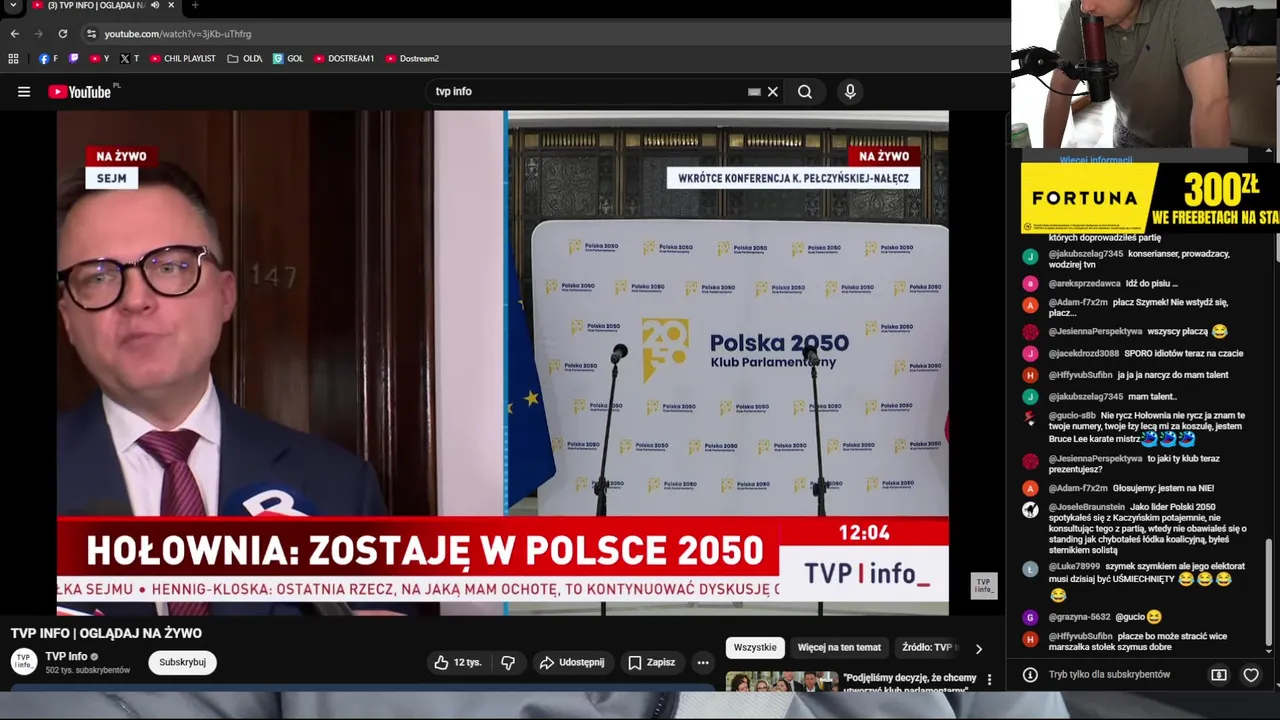
Task: Click the TVP info watermark on the video
Action: (x=984, y=586)
